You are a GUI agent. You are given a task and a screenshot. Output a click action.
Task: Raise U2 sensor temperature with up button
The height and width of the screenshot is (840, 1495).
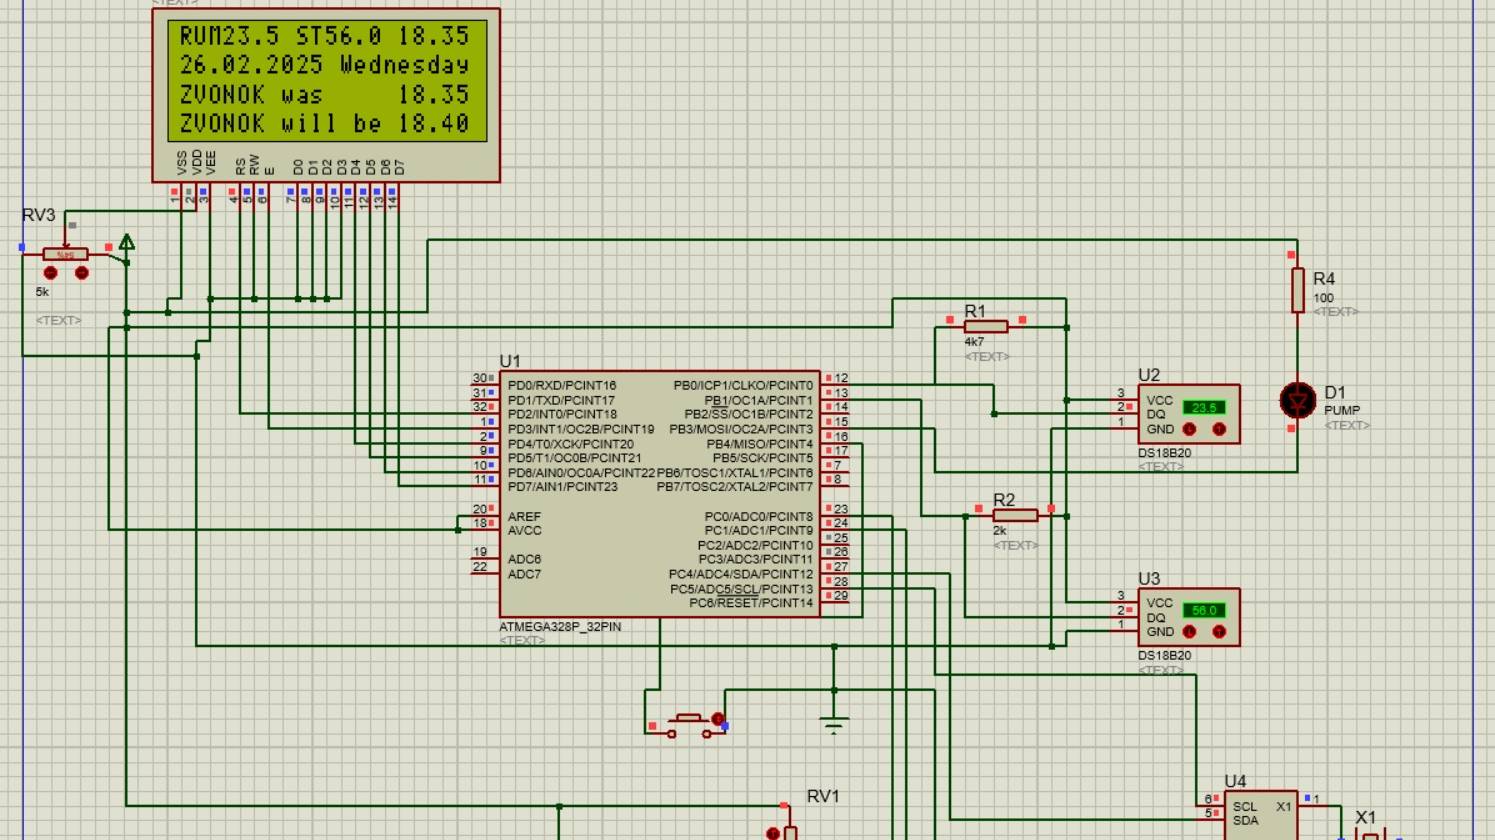tap(1219, 429)
